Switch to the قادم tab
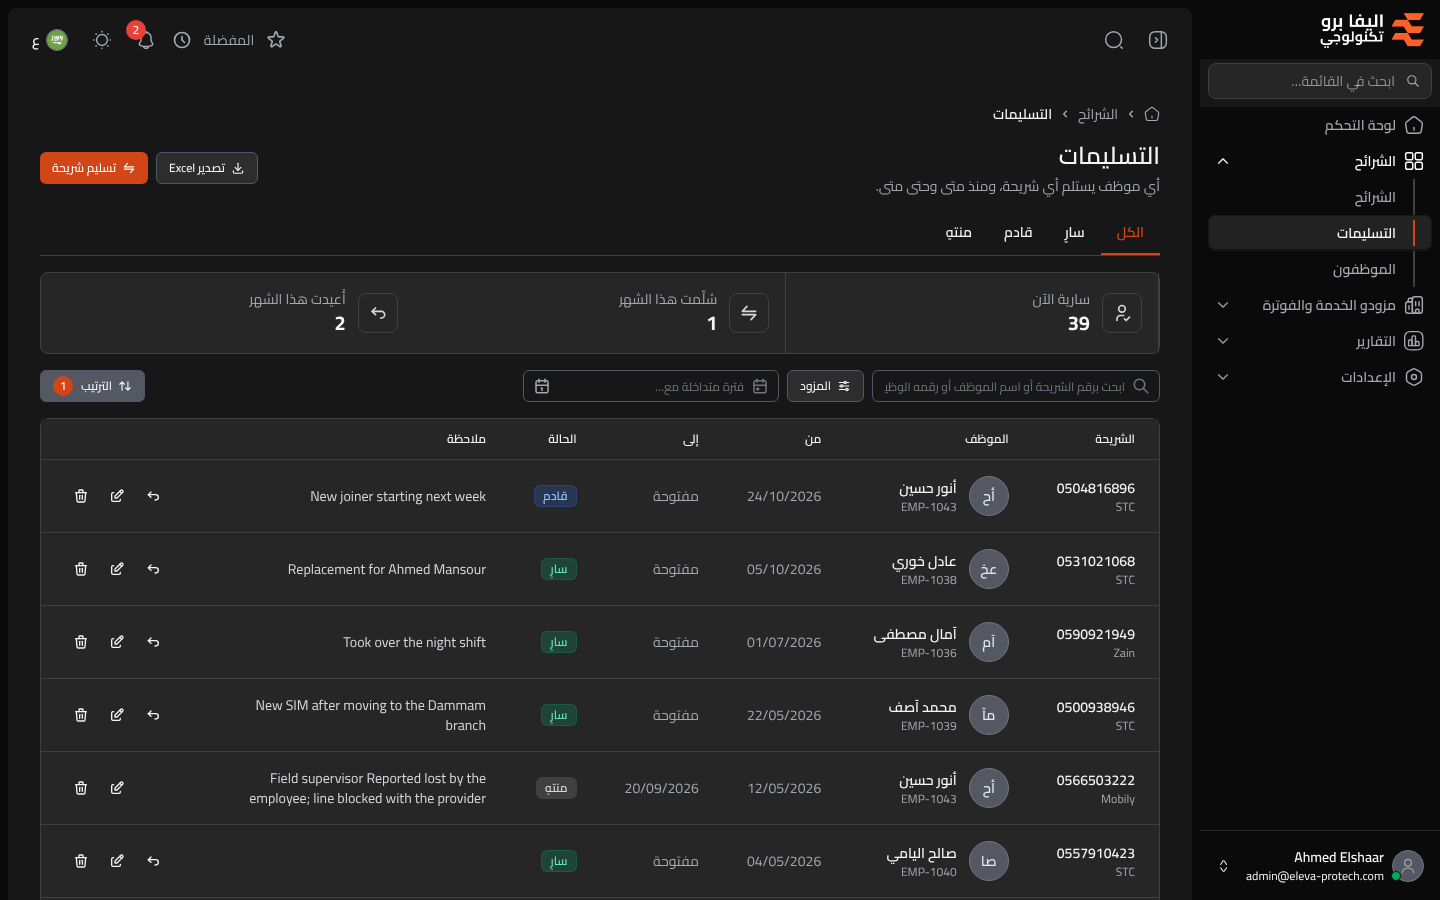 1018,233
